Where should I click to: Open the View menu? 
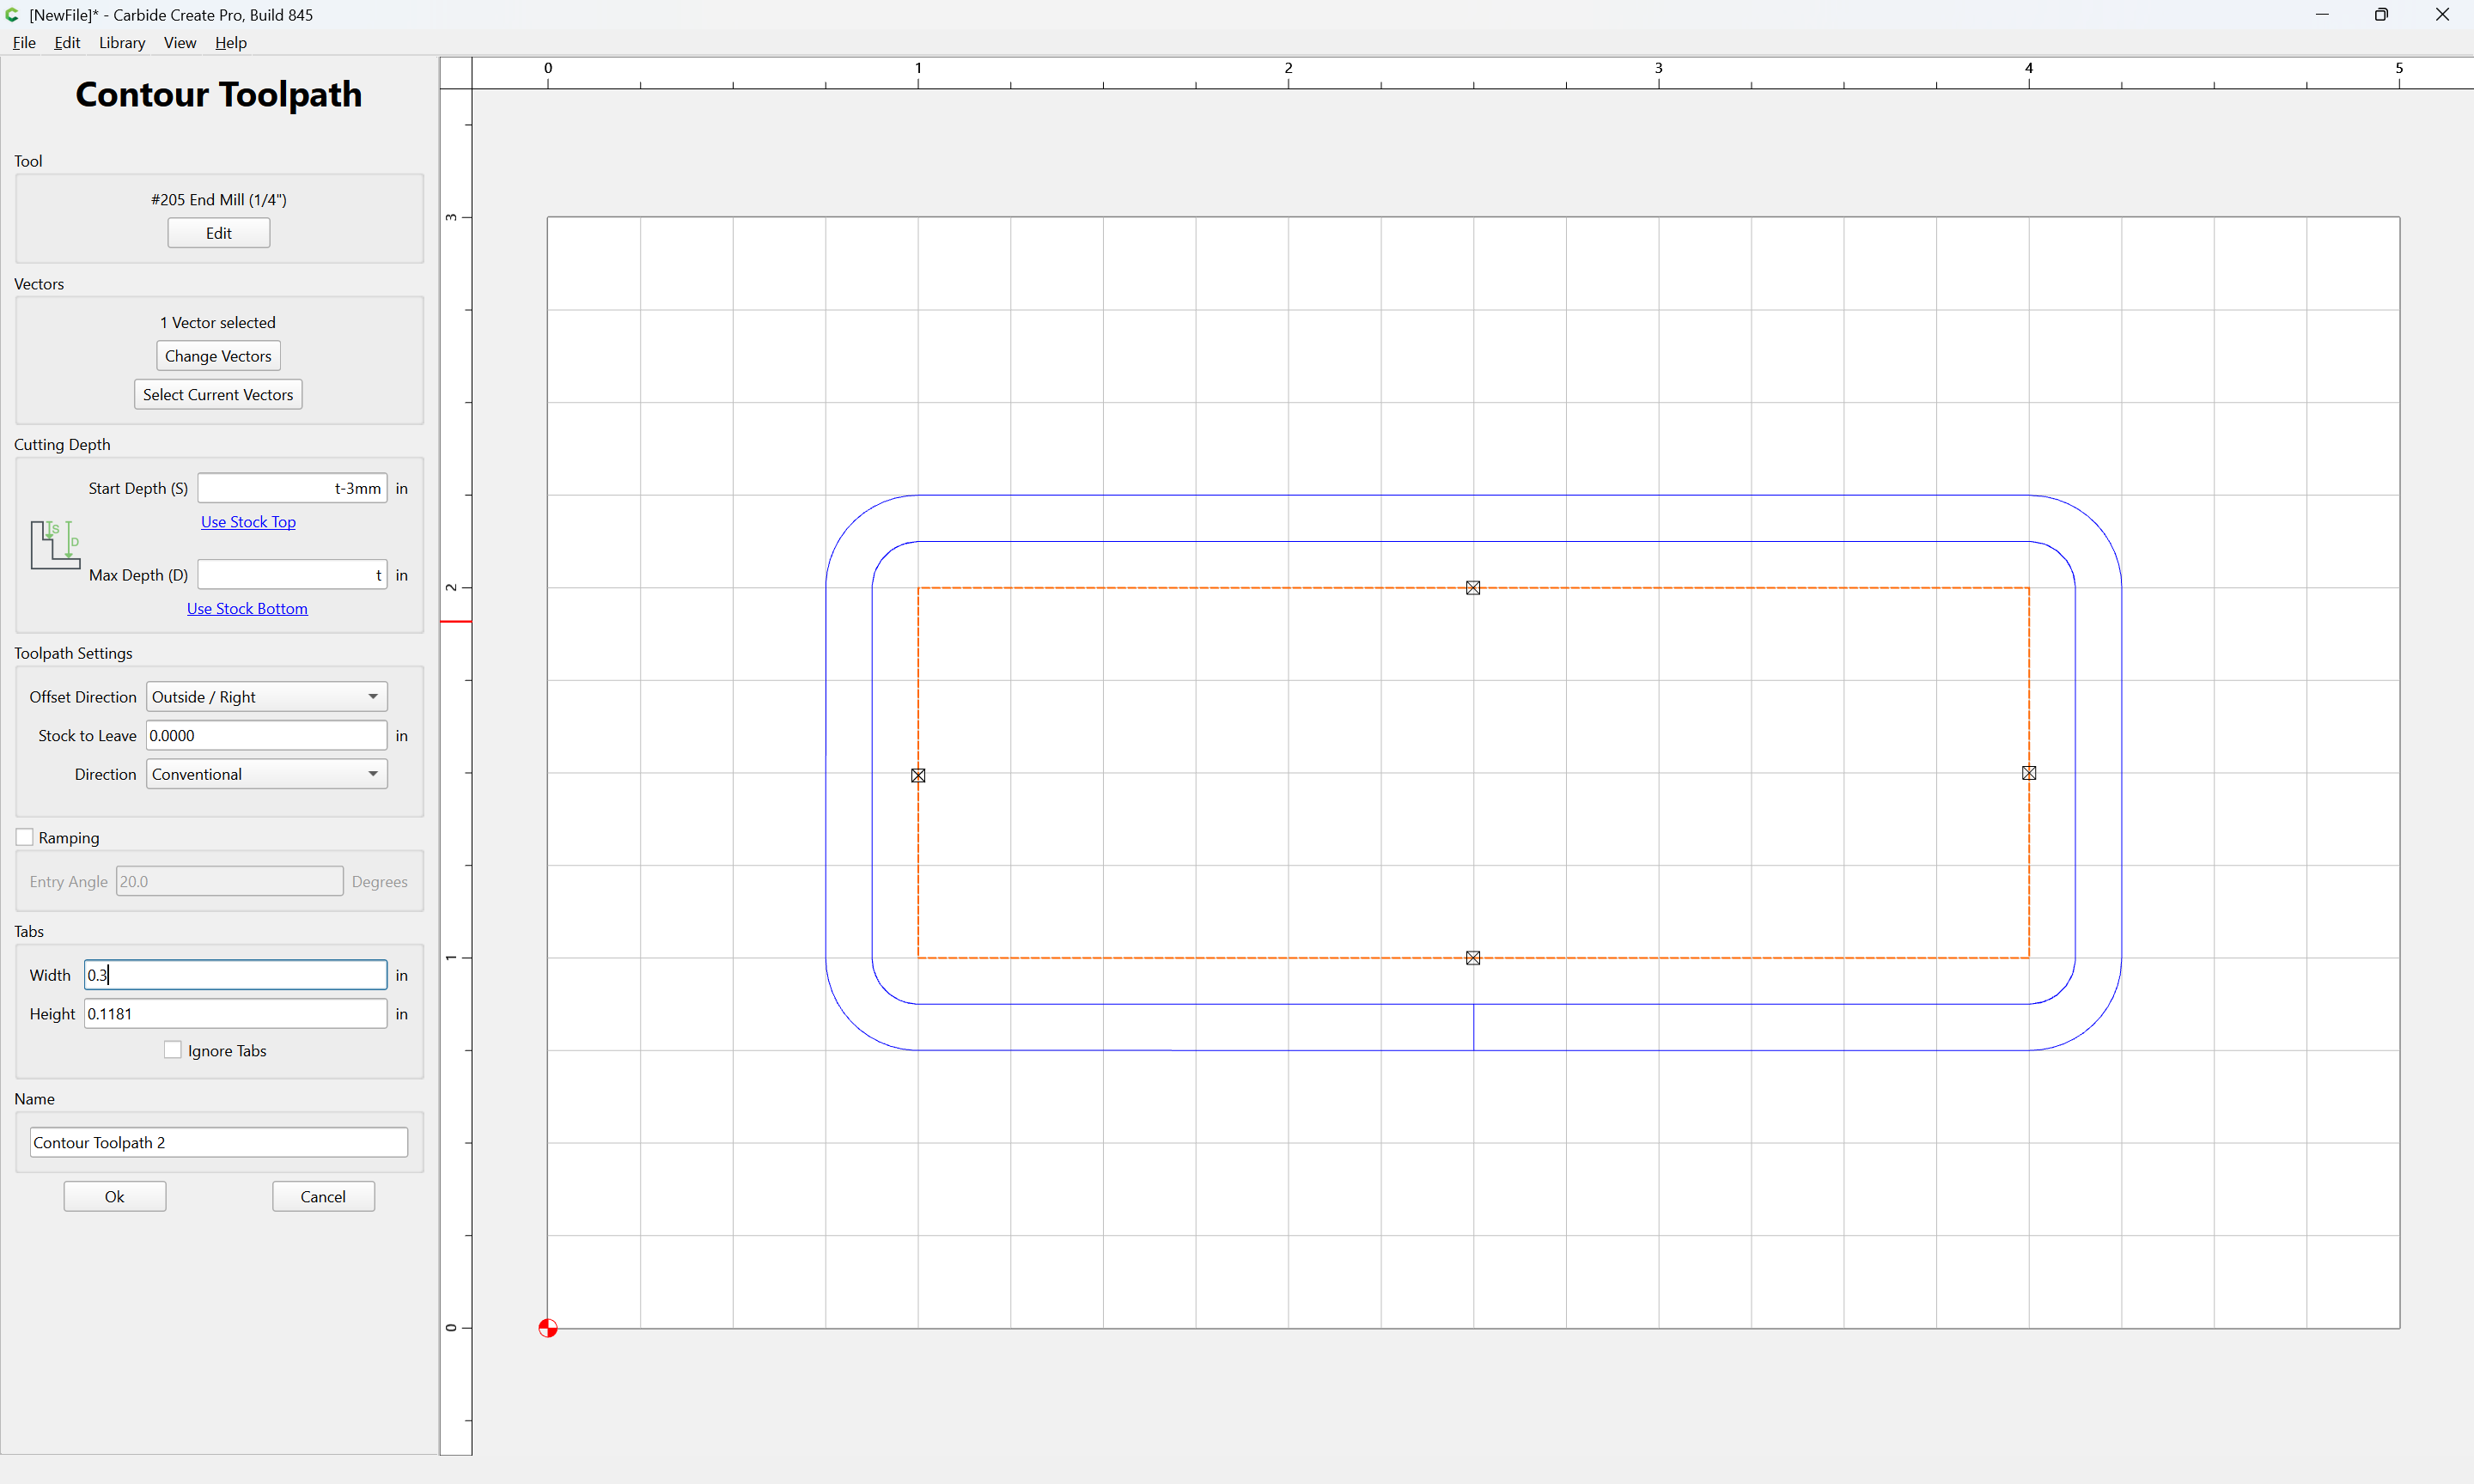click(x=180, y=43)
